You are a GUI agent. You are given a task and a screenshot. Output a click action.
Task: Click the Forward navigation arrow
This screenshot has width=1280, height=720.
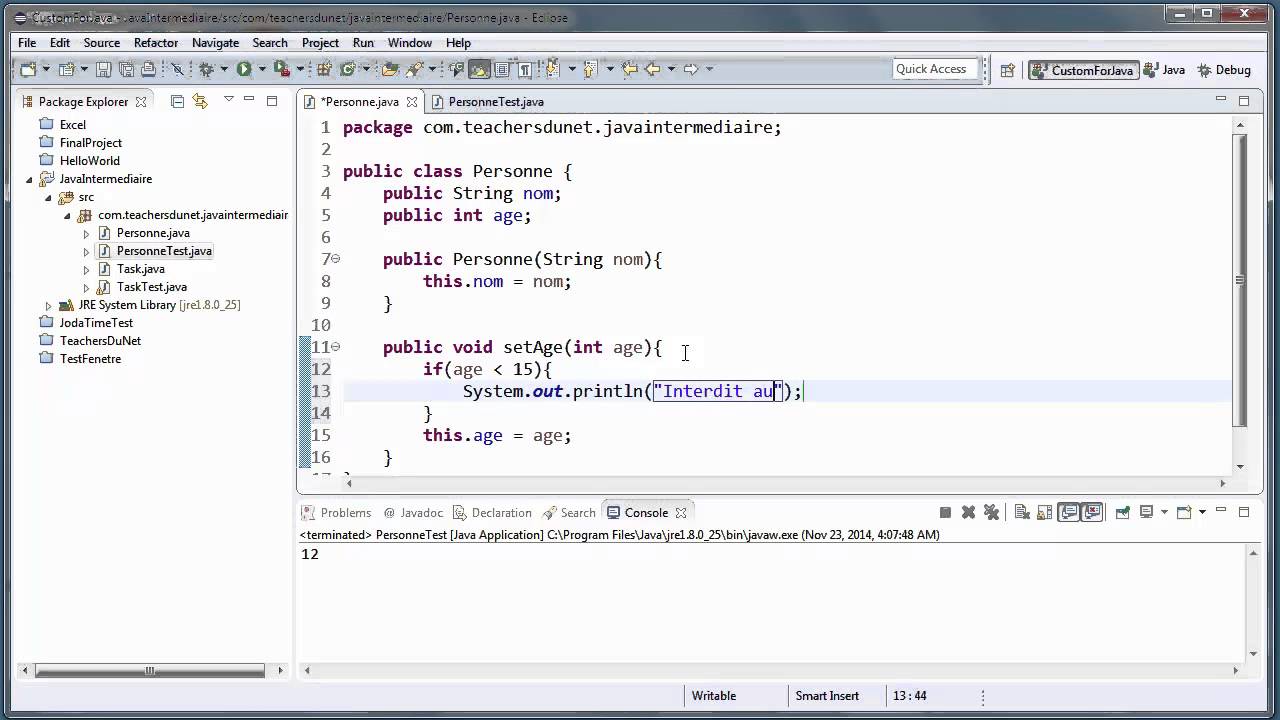pos(691,69)
